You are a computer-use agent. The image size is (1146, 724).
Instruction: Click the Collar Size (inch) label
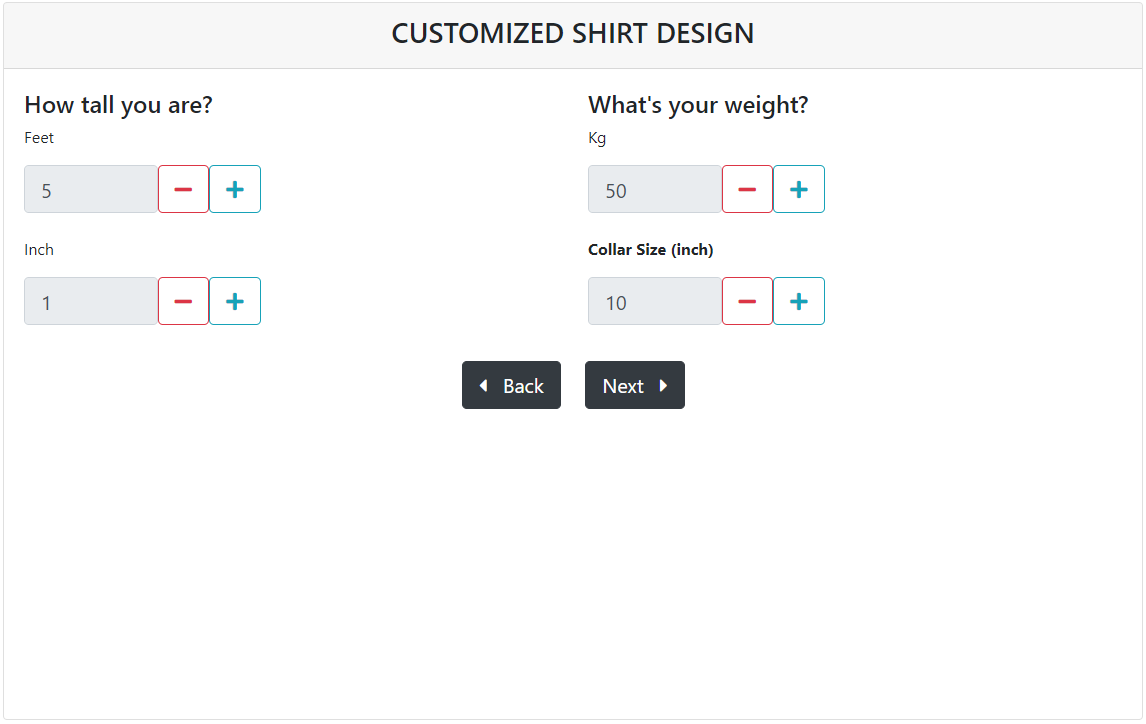click(650, 250)
